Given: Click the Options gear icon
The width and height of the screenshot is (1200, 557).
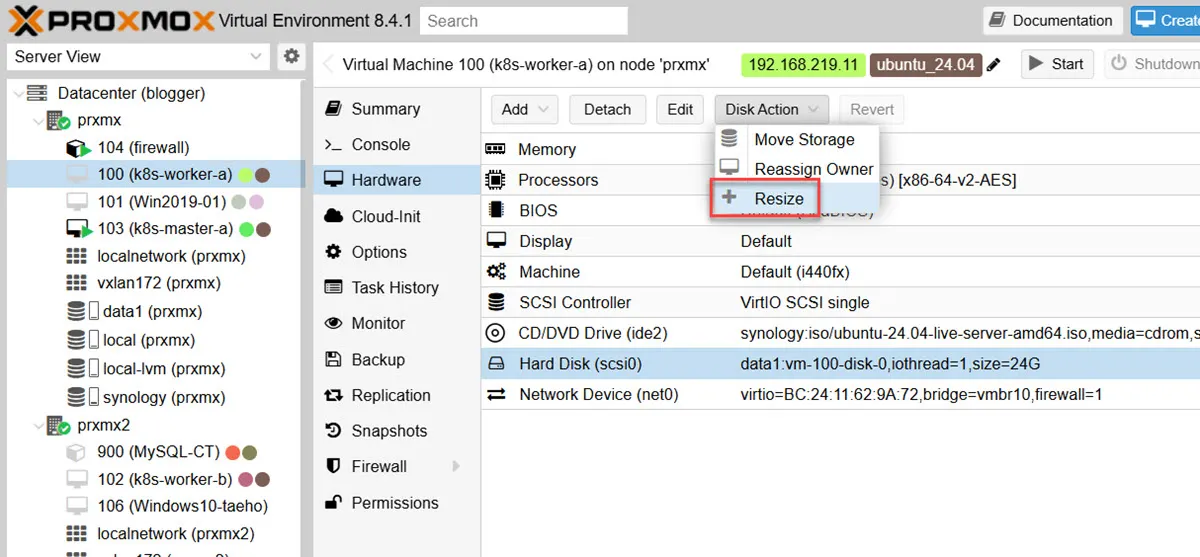Looking at the screenshot, I should [334, 252].
